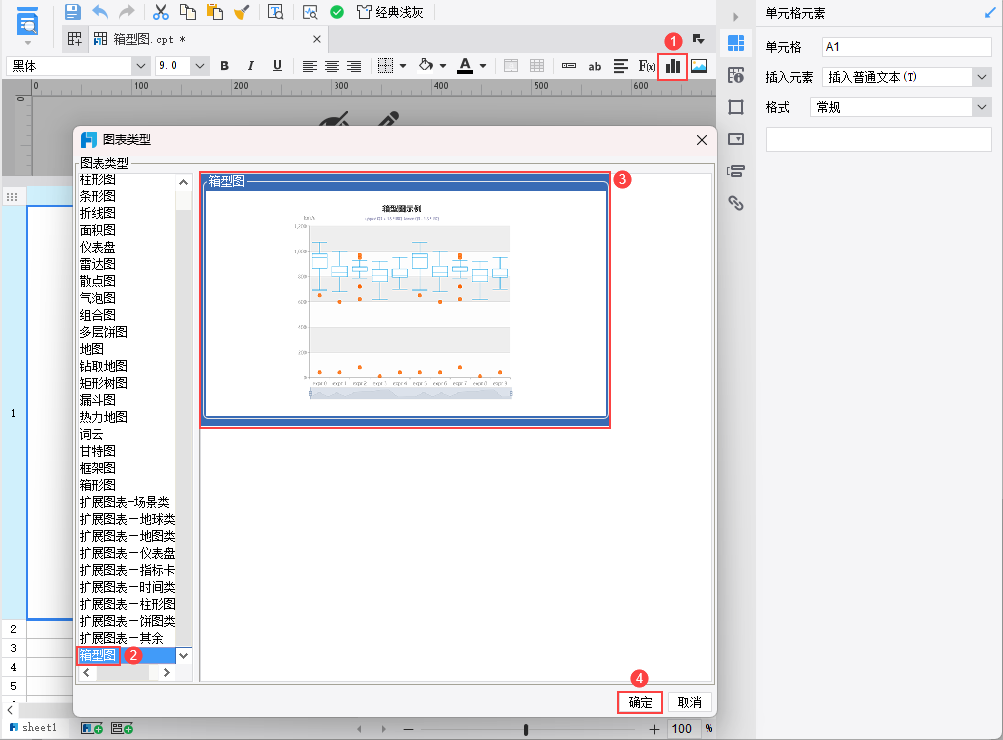
Task: Click the 确定 button
Action: click(640, 702)
